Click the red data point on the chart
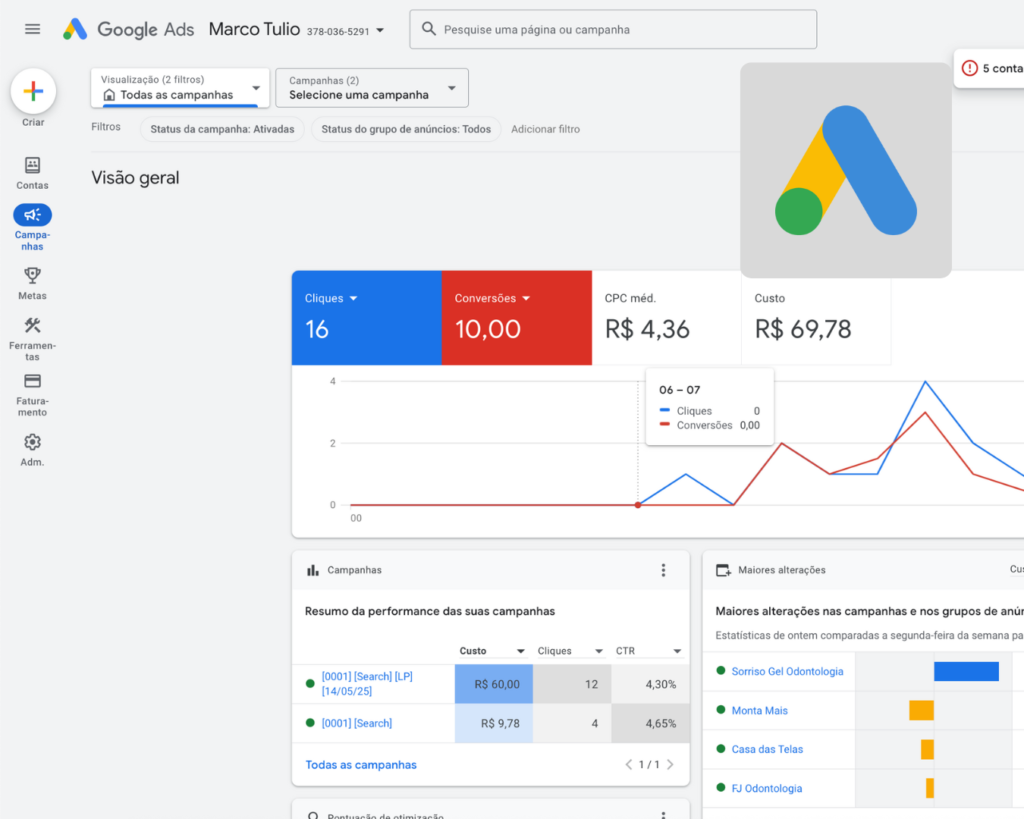 pos(638,505)
